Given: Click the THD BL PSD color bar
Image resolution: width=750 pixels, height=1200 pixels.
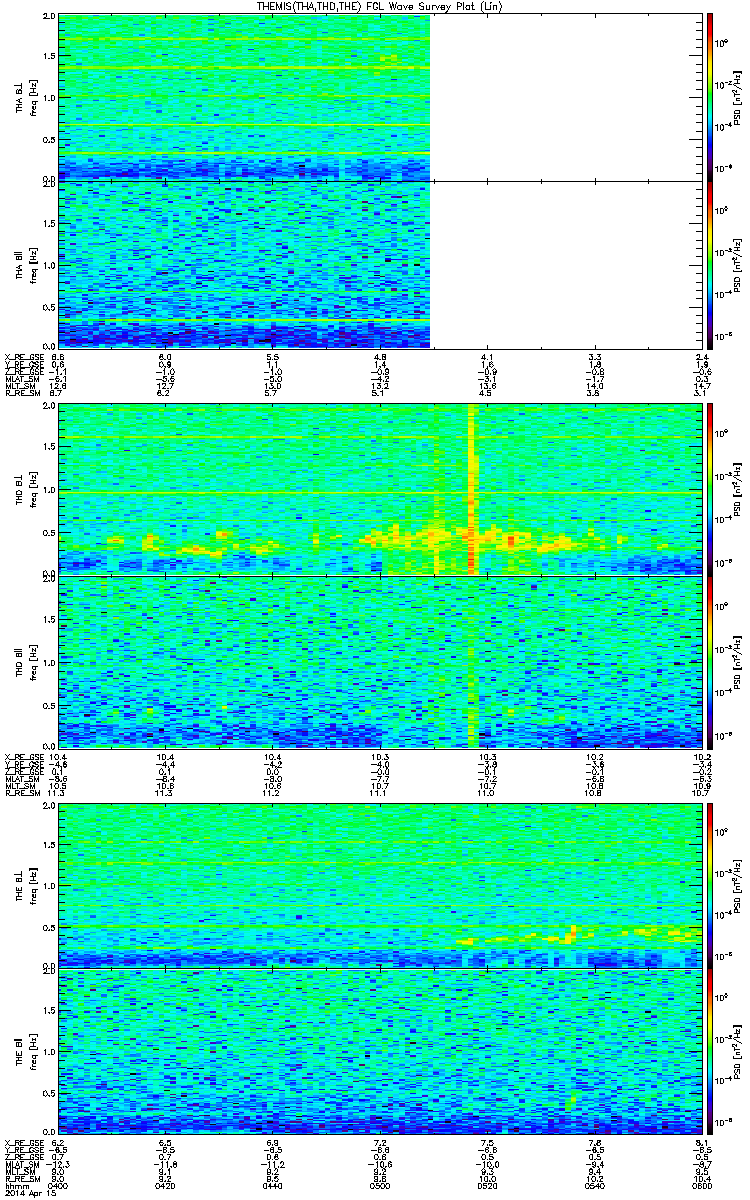Looking at the screenshot, I should click(x=709, y=489).
